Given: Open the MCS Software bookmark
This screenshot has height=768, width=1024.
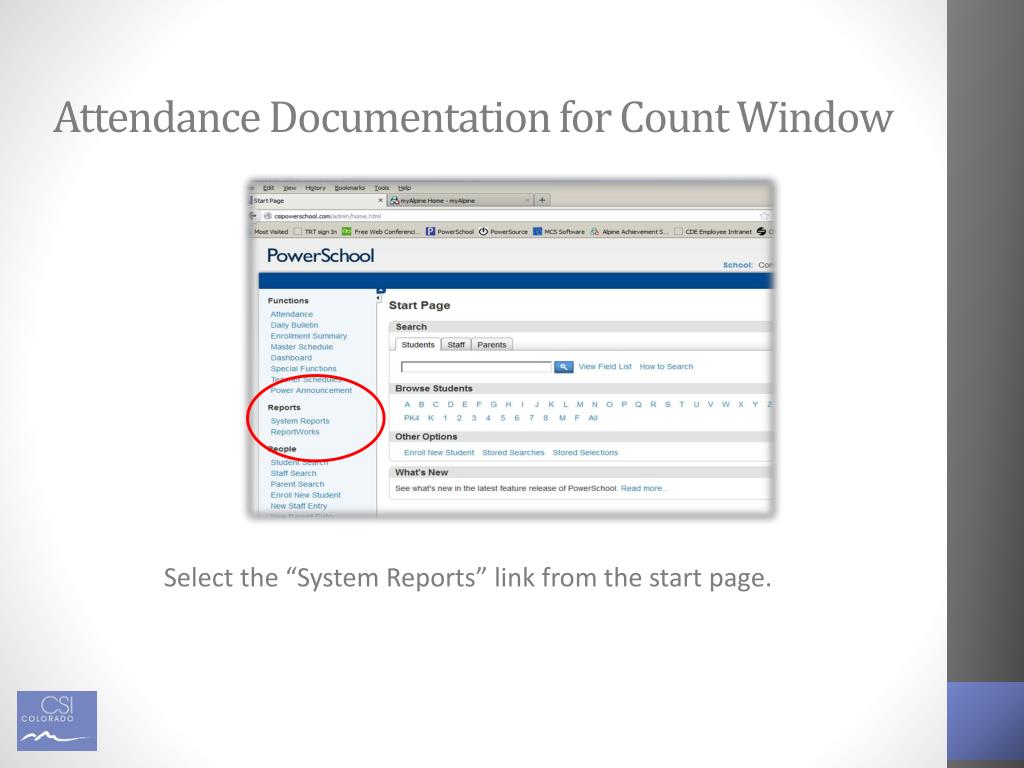Looking at the screenshot, I should point(559,231).
